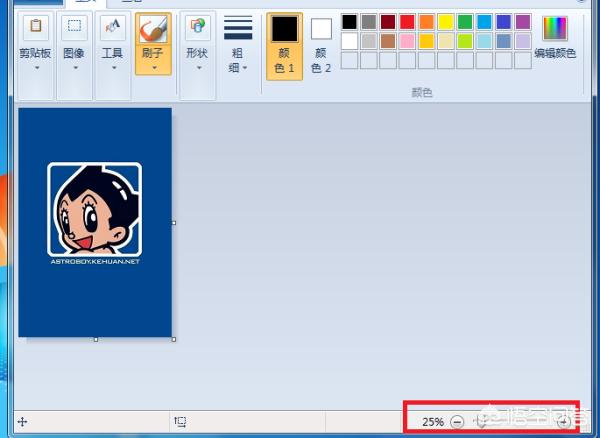
Task: Pick the green color swatch
Action: click(x=465, y=22)
